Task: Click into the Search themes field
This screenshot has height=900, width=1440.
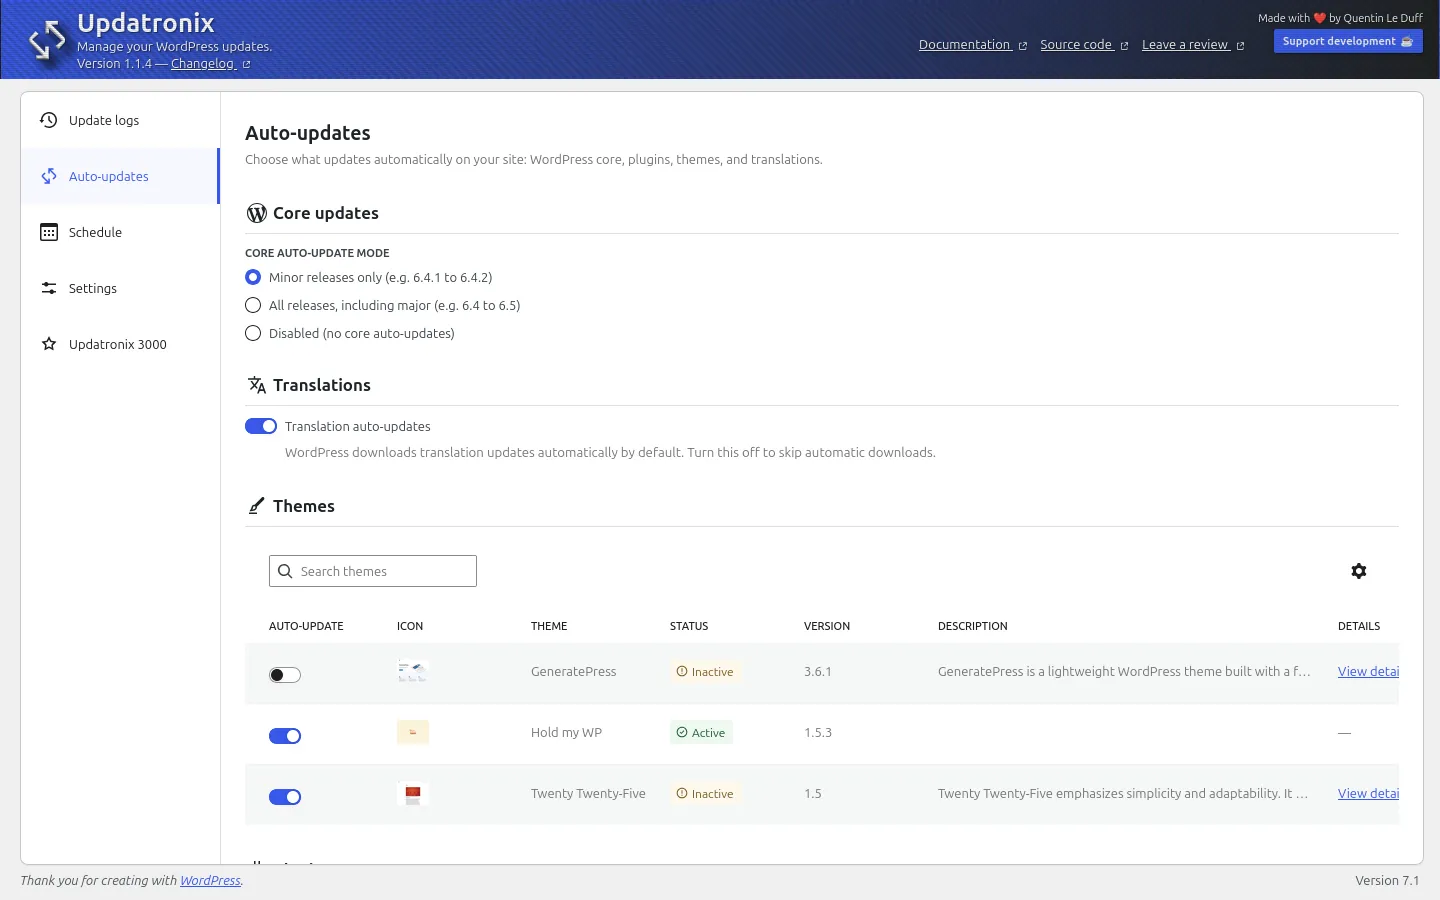Action: [x=373, y=571]
